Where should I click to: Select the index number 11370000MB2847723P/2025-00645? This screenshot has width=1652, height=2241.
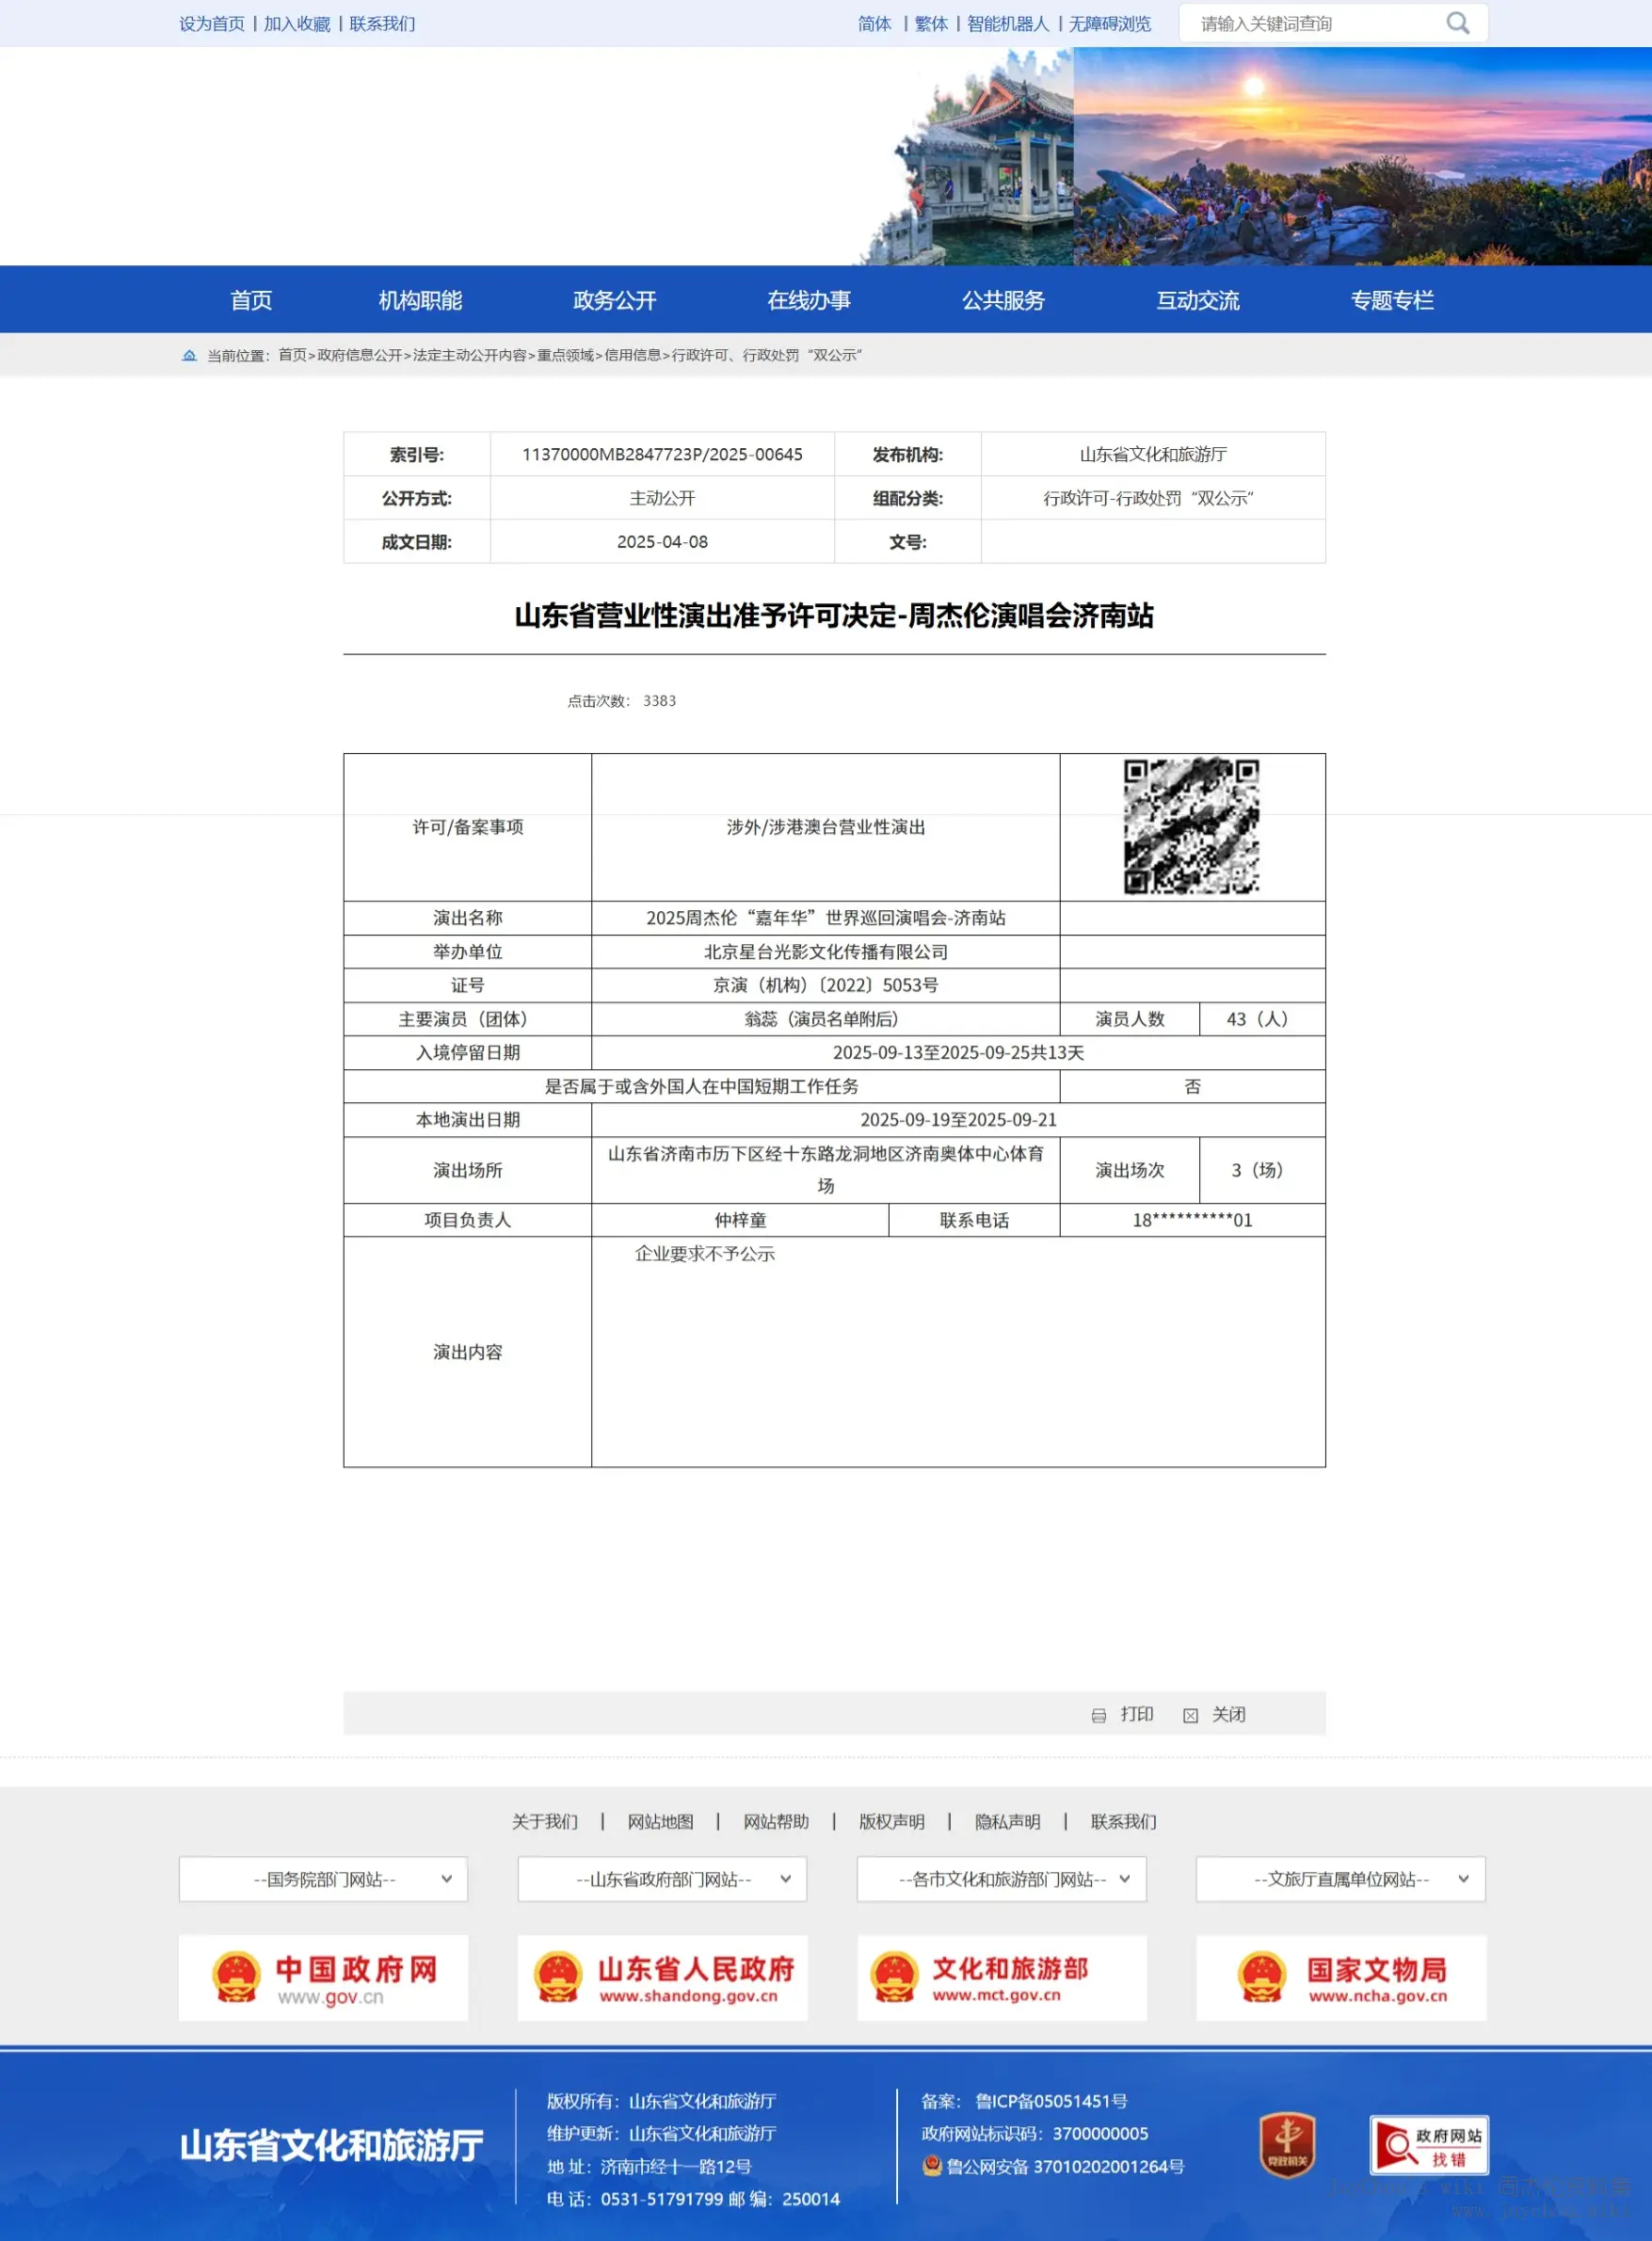(662, 454)
